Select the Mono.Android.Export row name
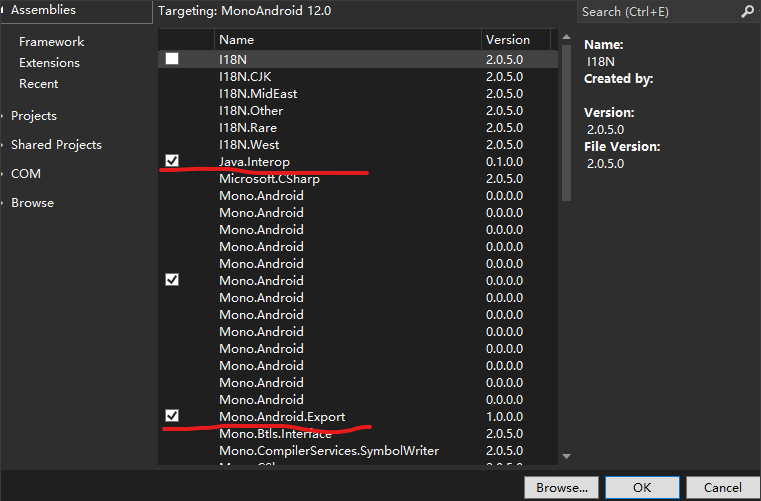Screen dimensions: 761x501 tap(282, 417)
